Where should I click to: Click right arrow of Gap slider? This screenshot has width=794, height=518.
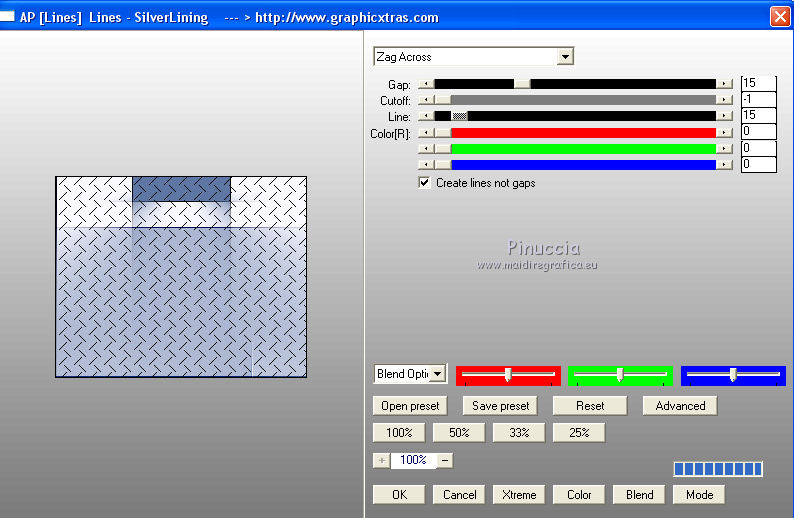click(724, 84)
